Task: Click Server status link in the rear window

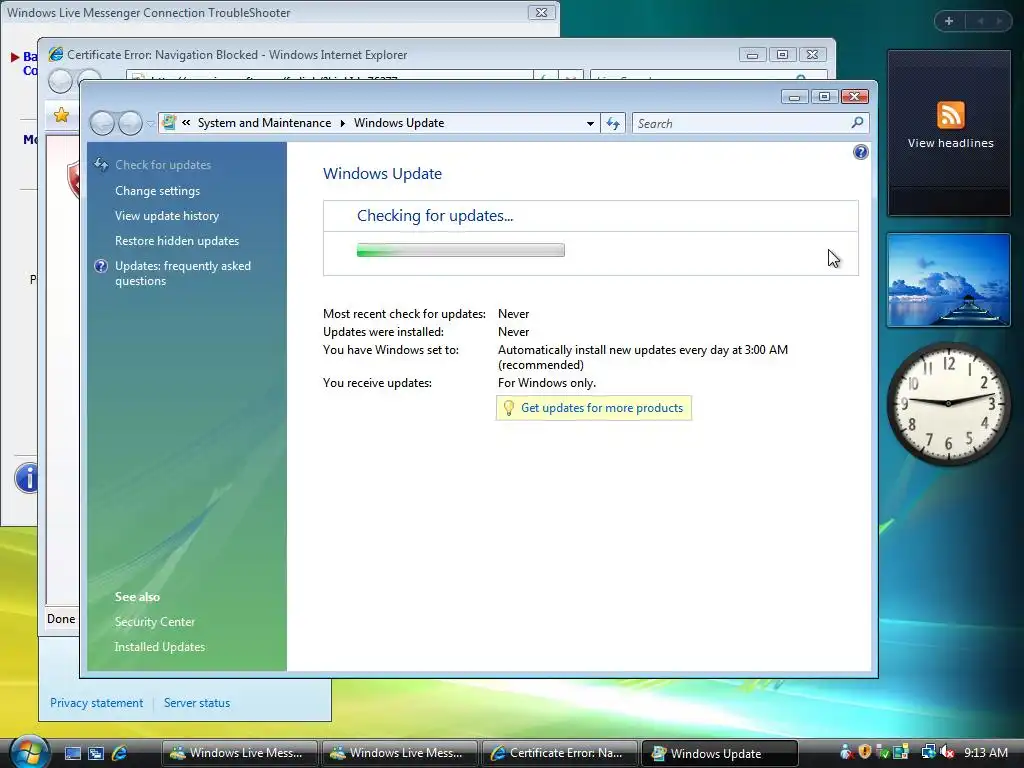Action: coord(197,703)
